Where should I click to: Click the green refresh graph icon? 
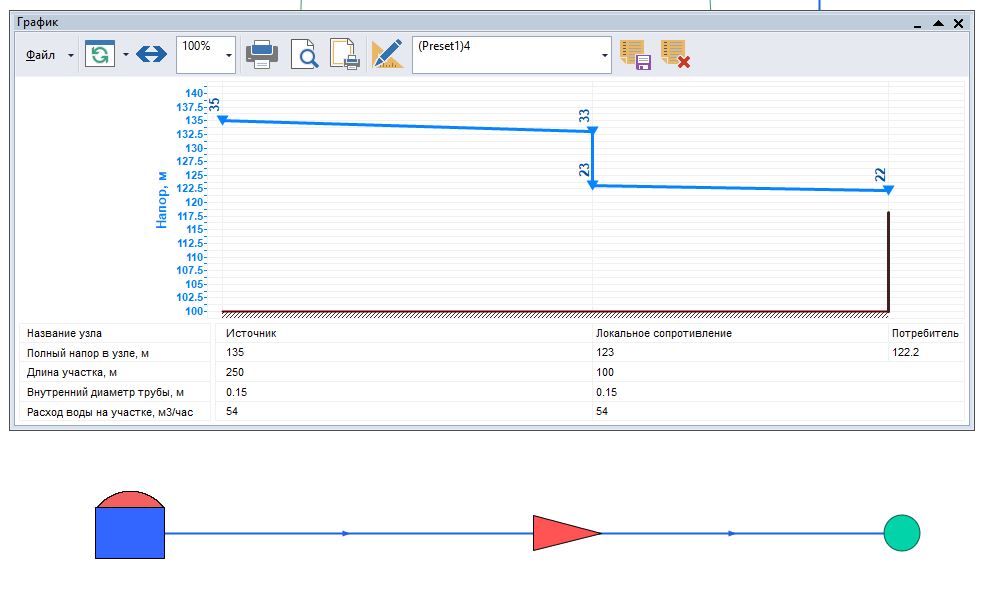click(100, 55)
